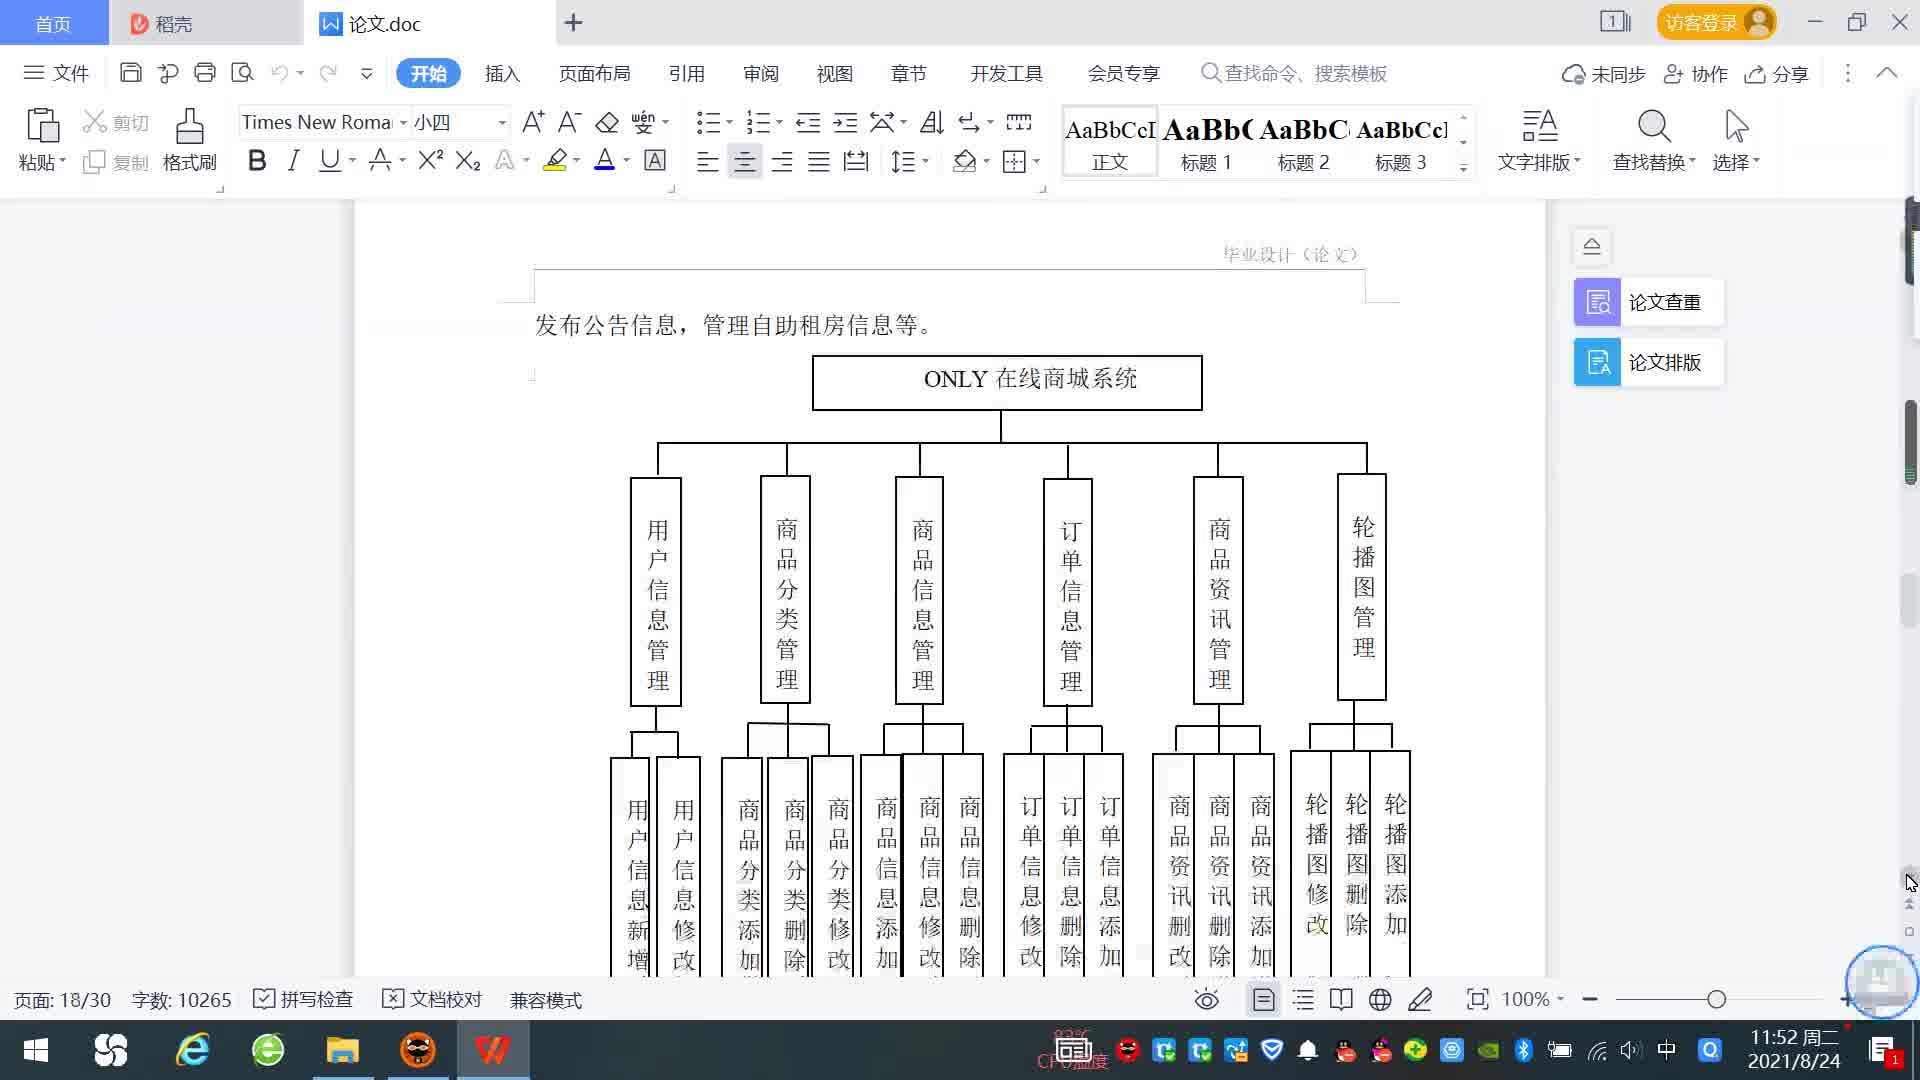Open WPS Office in the Windows taskbar
Viewport: 1920px width, 1080px height.
click(x=492, y=1050)
